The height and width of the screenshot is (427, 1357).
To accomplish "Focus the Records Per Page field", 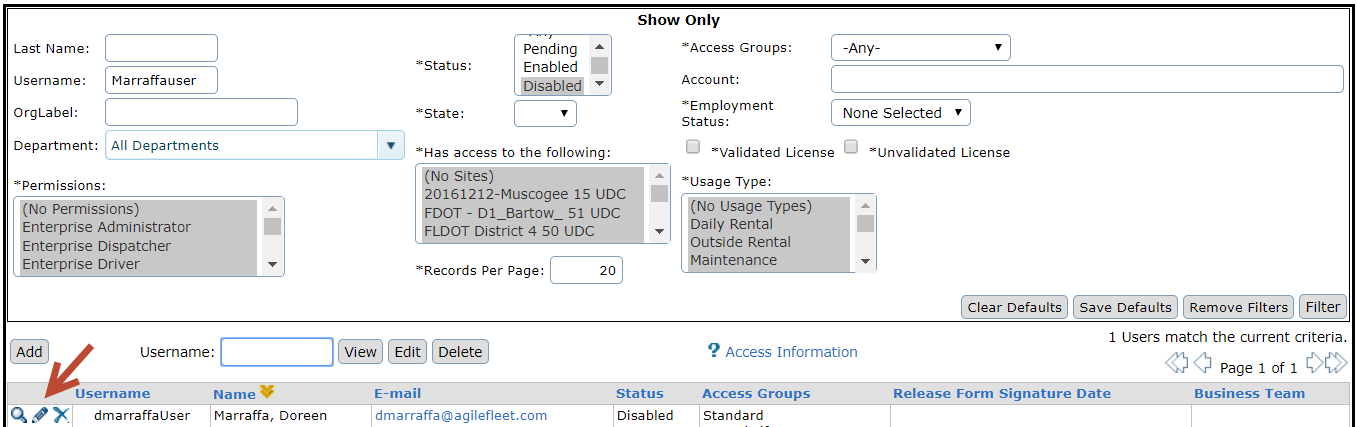I will coord(586,270).
